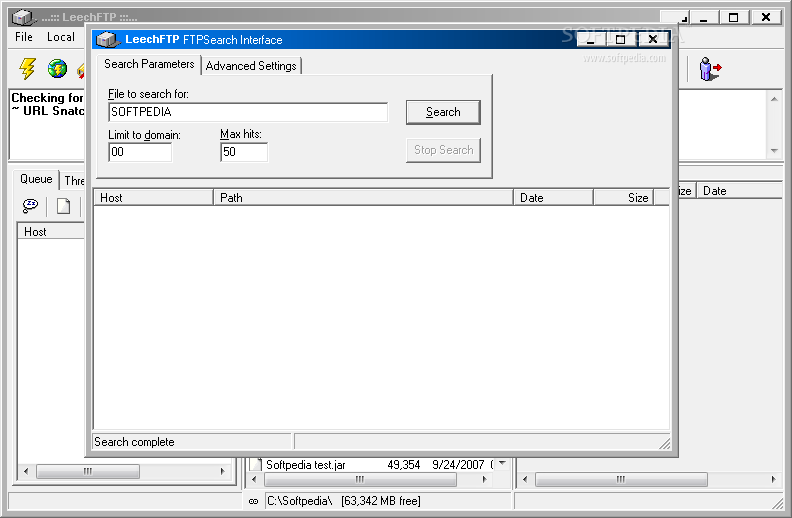Image resolution: width=792 pixels, height=518 pixels.
Task: Click the Queue pane horizontal scrollbar thumb
Action: click(x=87, y=472)
